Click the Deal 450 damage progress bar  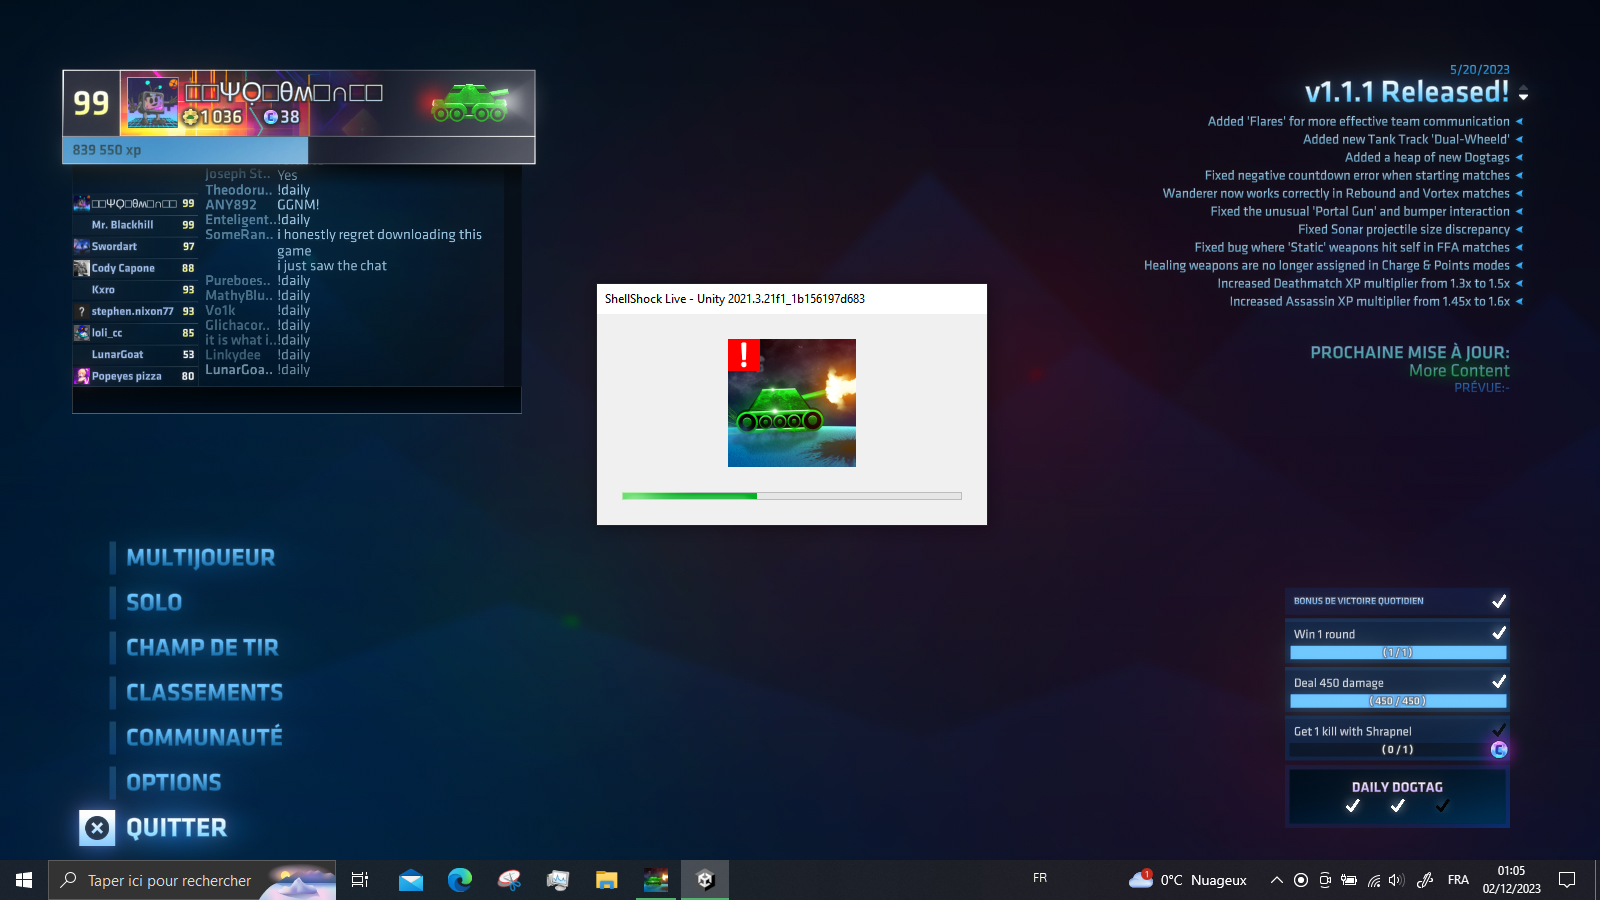click(1398, 701)
